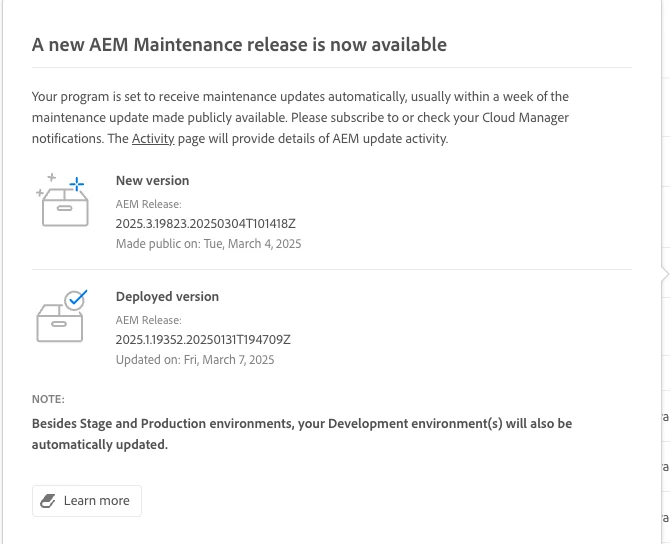670x544 pixels.
Task: Select the AEM Release label under New version
Action: tap(149, 204)
